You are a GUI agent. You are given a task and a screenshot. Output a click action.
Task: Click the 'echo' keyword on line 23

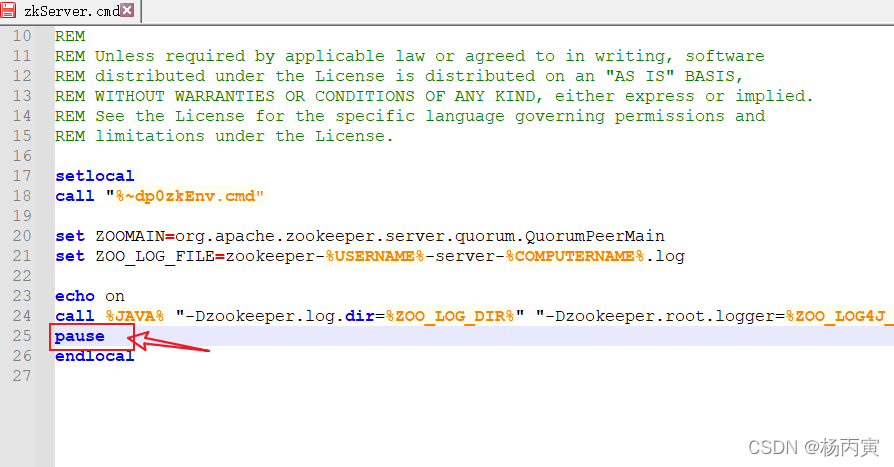coord(75,296)
